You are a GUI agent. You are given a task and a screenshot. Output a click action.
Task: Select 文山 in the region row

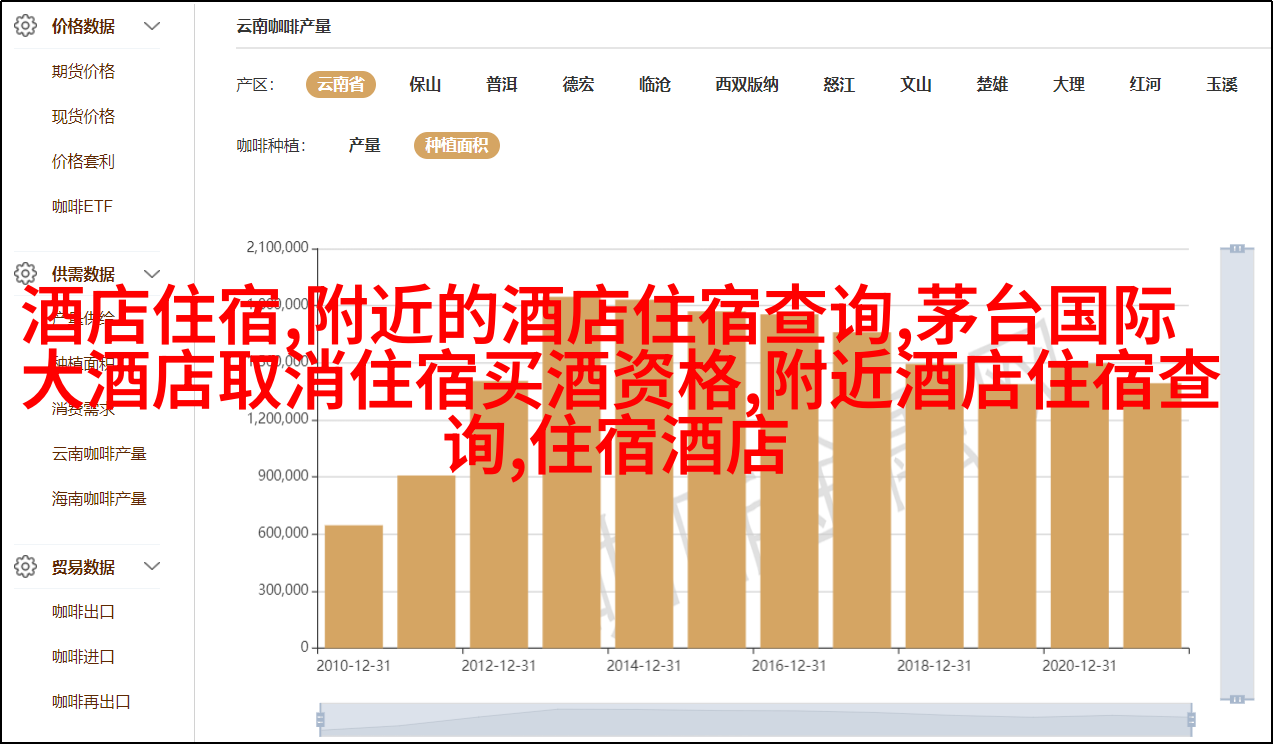click(916, 85)
